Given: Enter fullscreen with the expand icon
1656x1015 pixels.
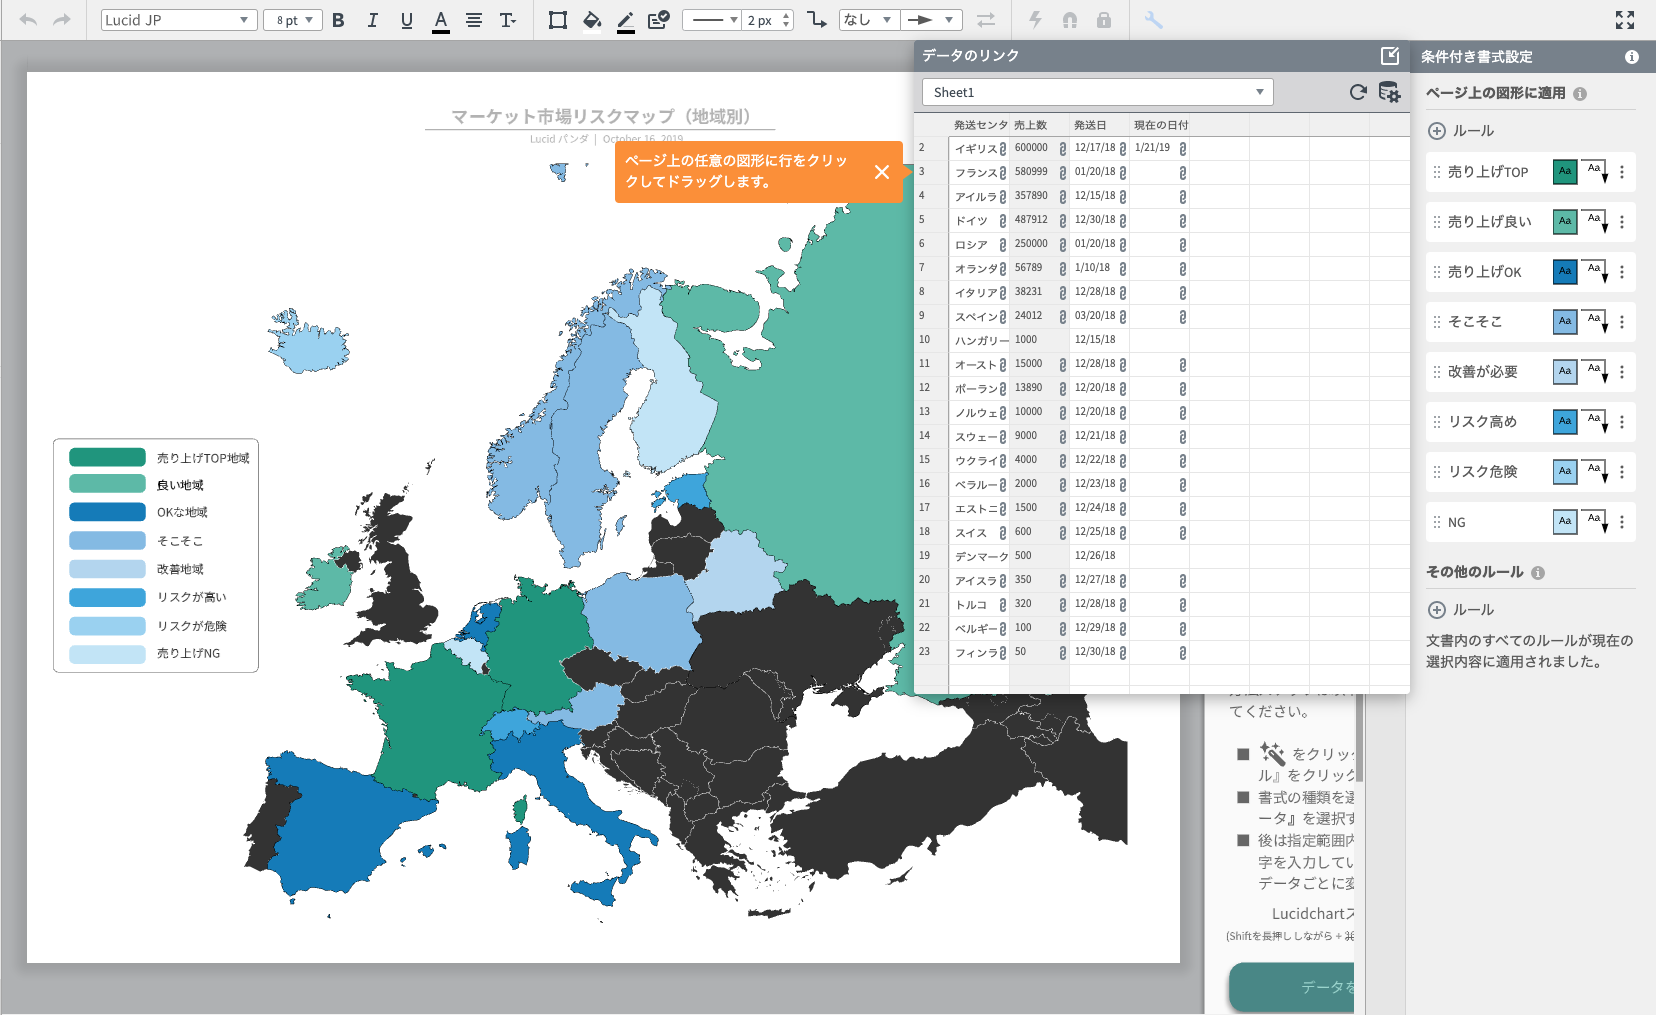Looking at the screenshot, I should click(1625, 20).
